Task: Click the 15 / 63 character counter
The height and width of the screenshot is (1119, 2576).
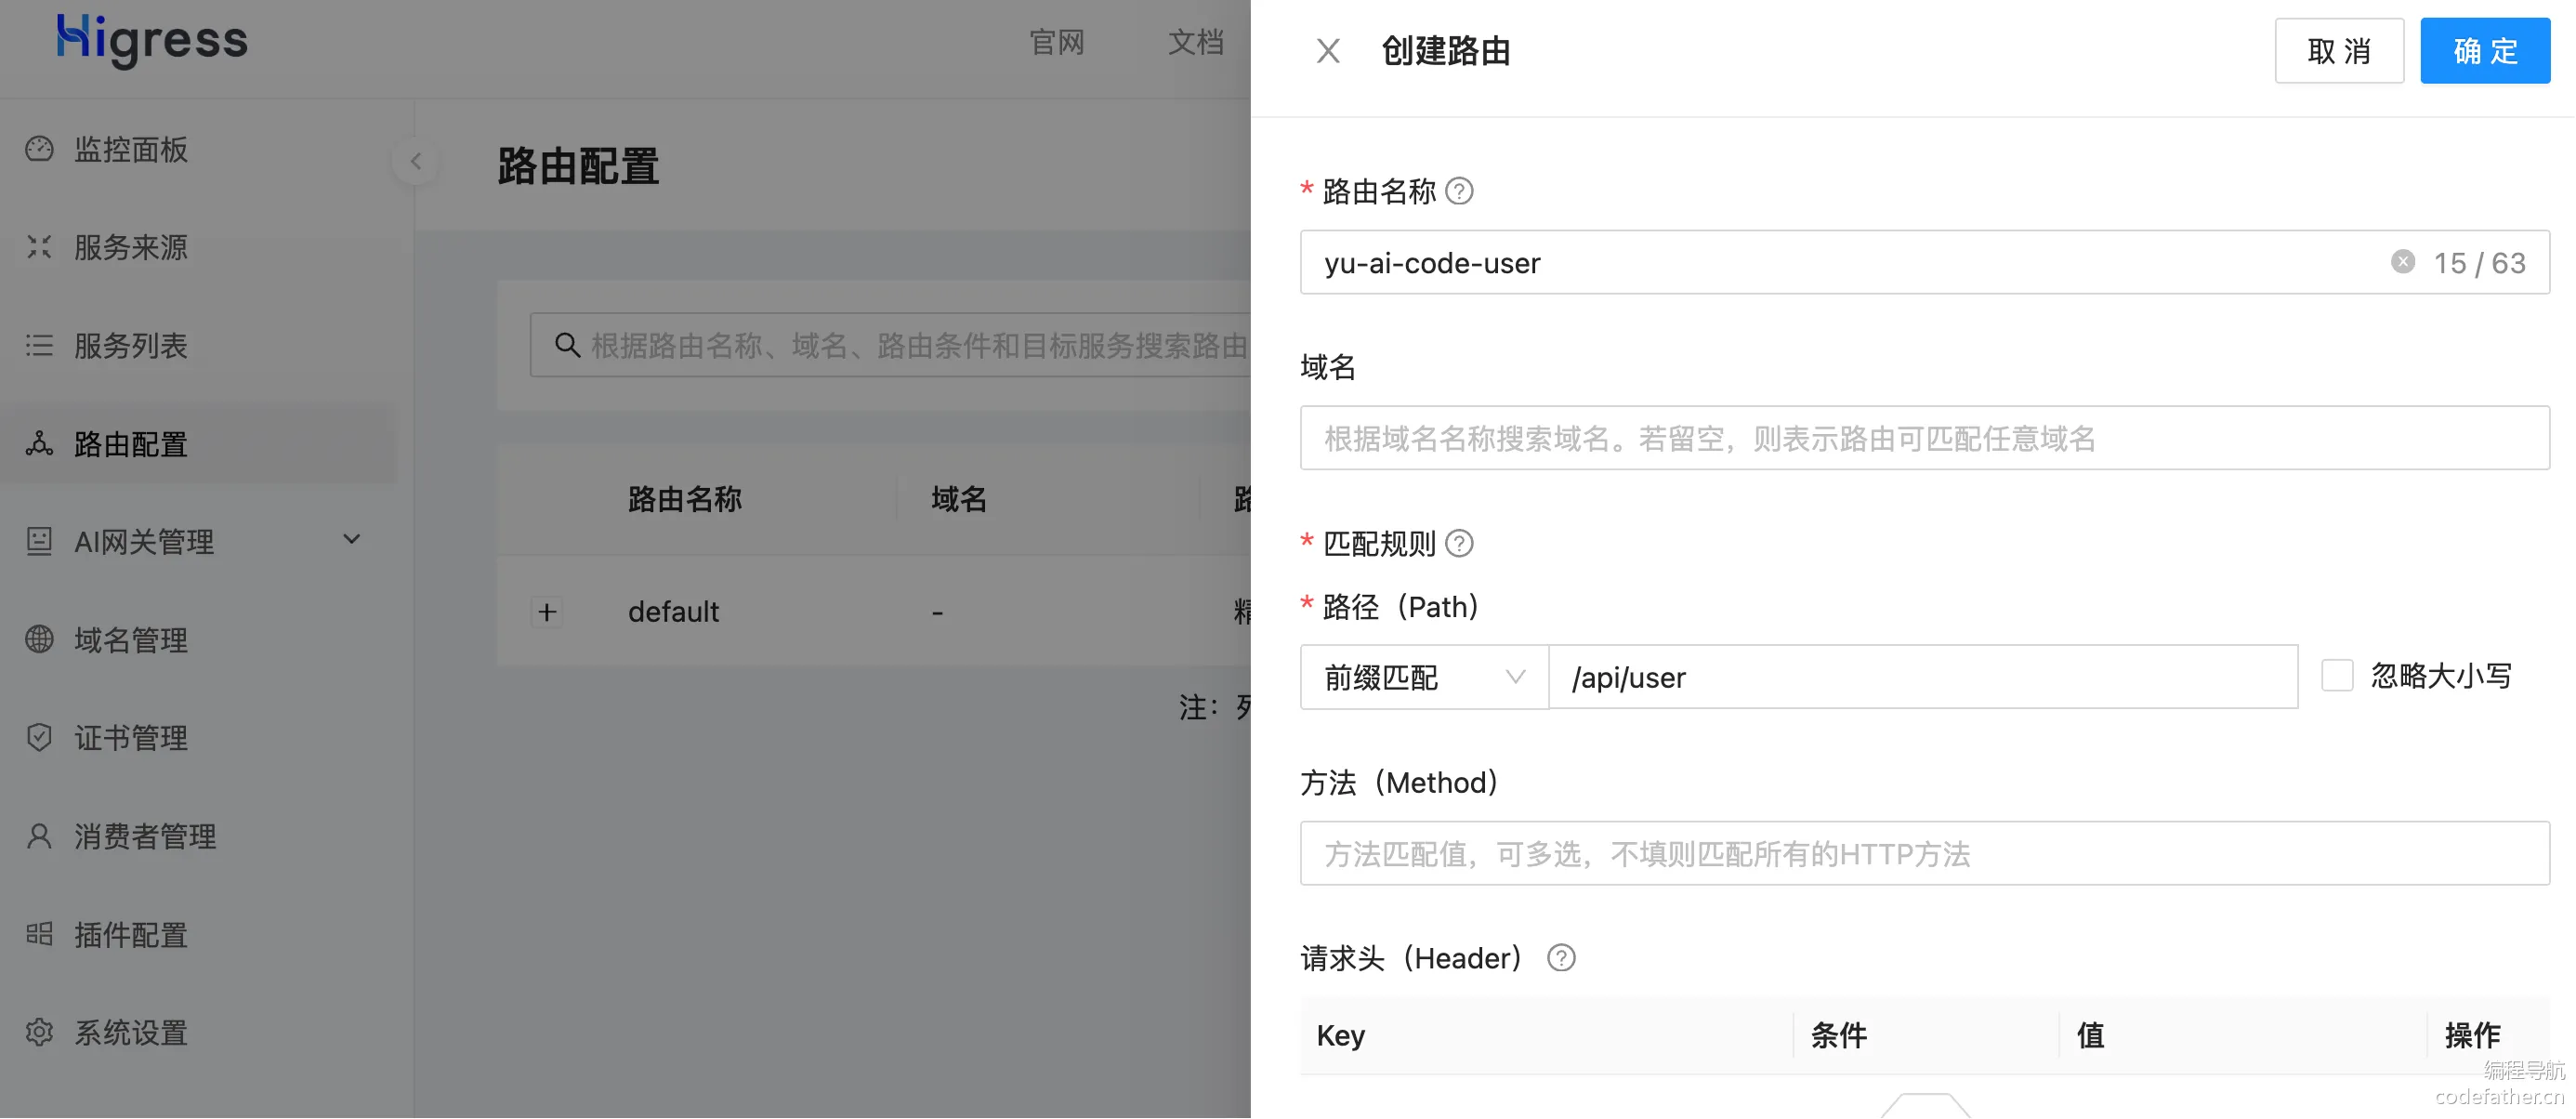Action: coord(2480,263)
